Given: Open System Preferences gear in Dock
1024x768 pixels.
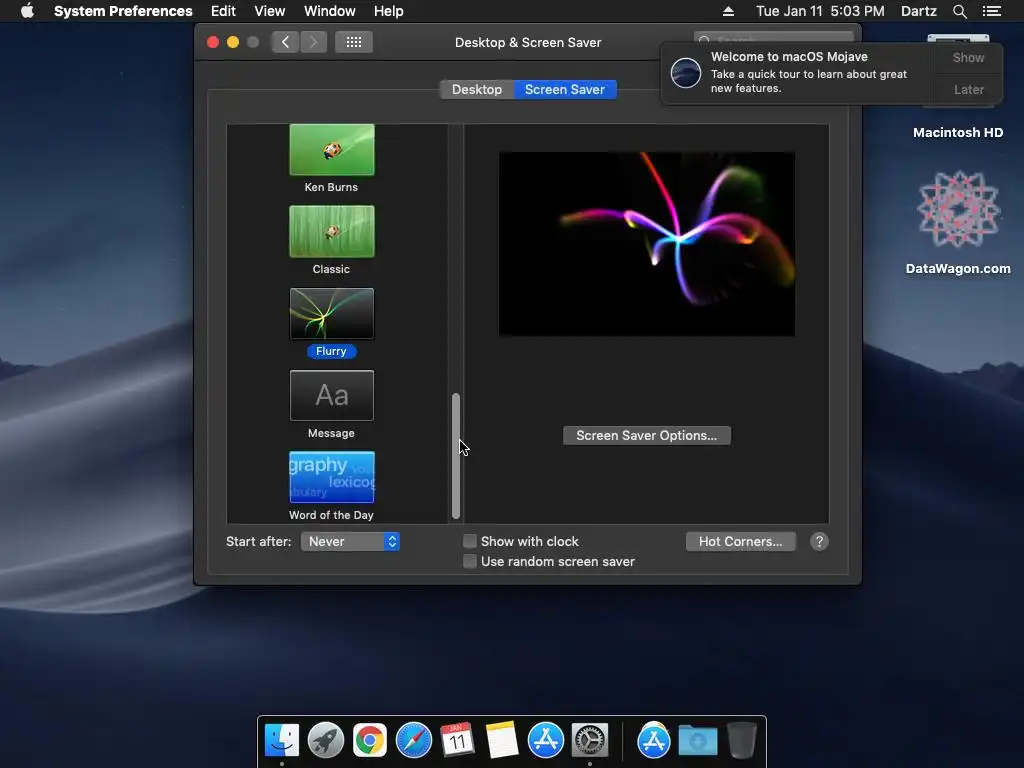Looking at the screenshot, I should point(590,741).
